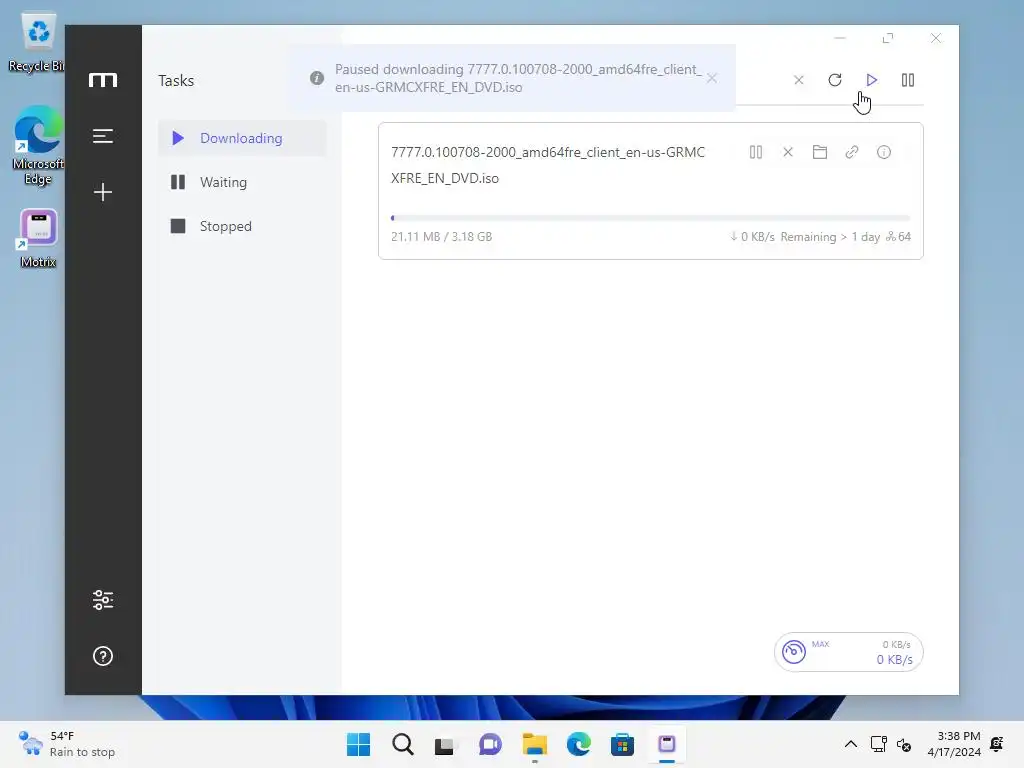This screenshot has height=768, width=1024.
Task: Click the Motrix logo in sidebar
Action: (x=103, y=80)
